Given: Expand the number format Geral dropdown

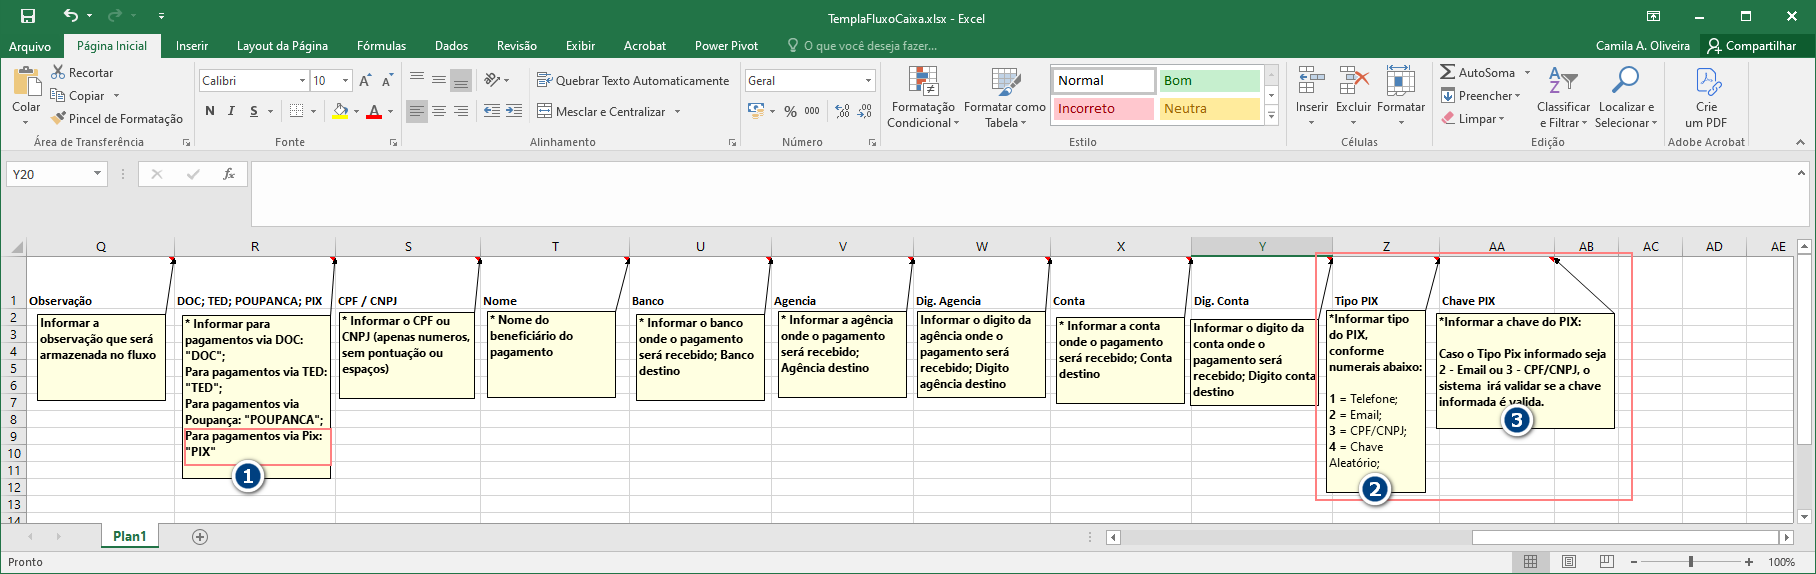Looking at the screenshot, I should pyautogui.click(x=868, y=80).
